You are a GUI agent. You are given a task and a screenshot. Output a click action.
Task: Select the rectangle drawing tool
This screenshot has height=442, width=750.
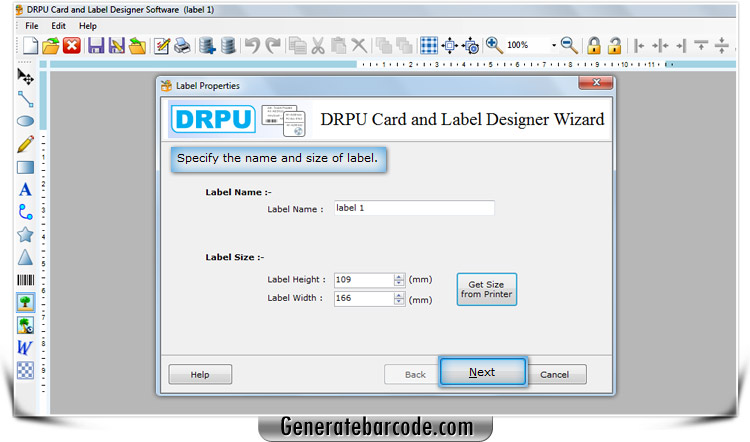[x=25, y=167]
